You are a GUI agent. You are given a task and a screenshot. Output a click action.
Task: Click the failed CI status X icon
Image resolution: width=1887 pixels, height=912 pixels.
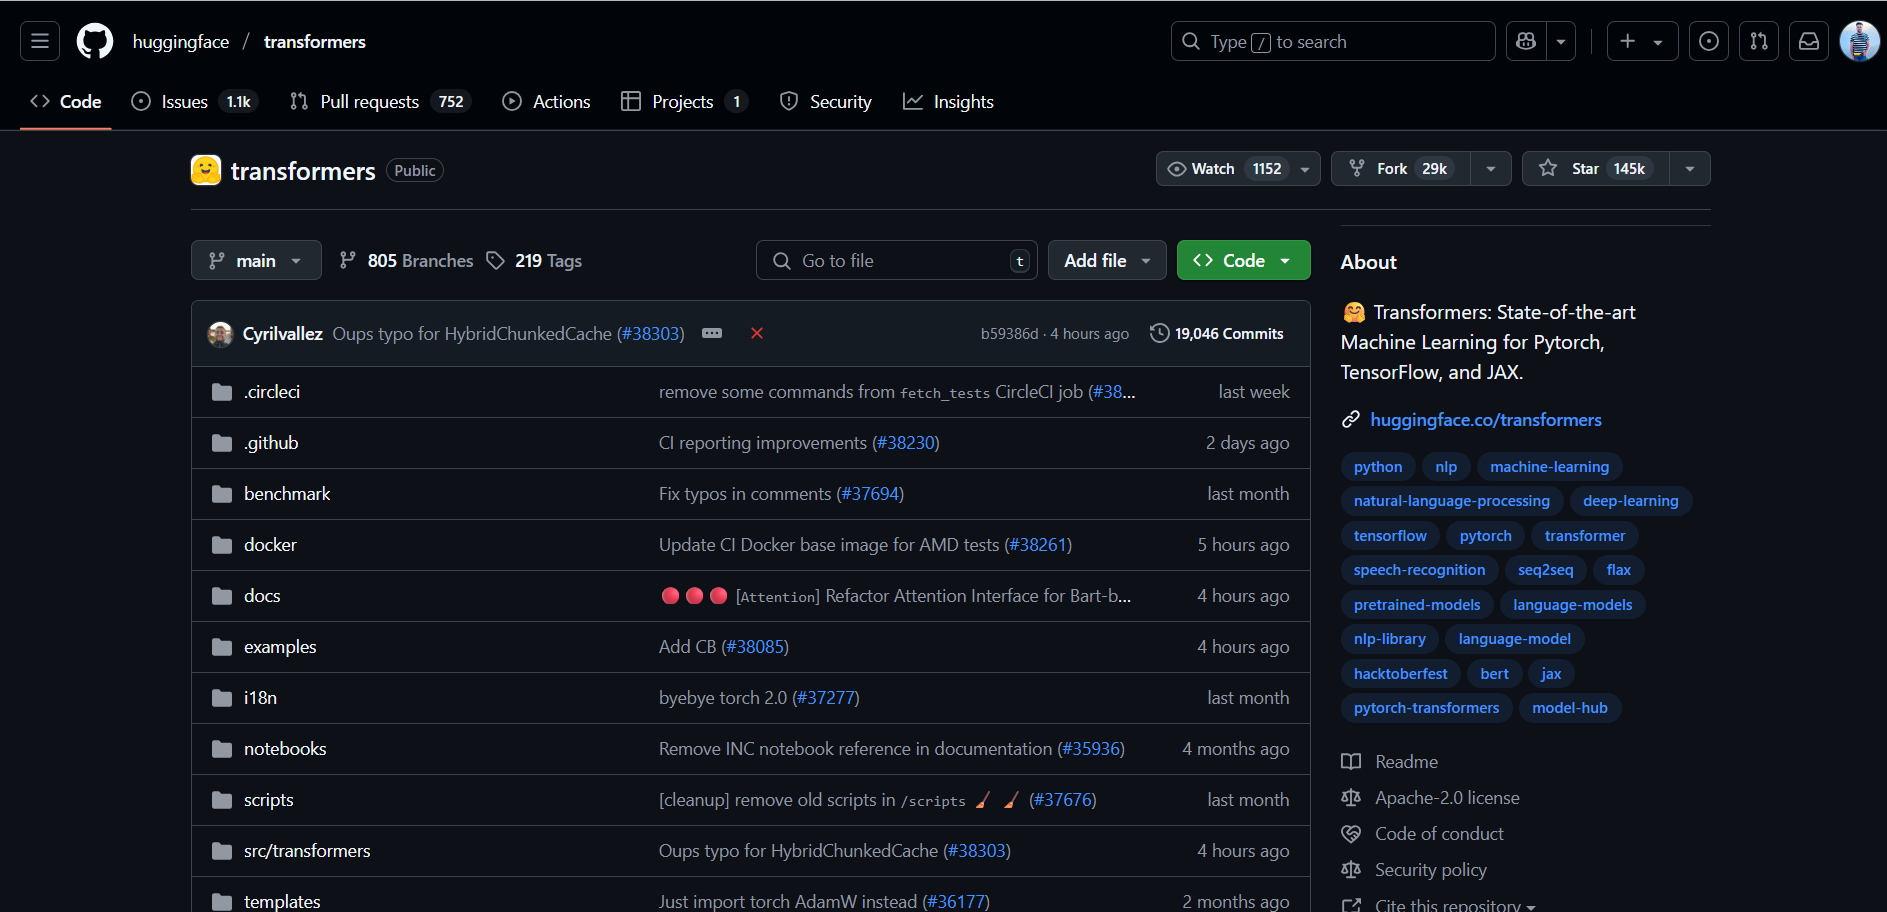click(x=757, y=333)
